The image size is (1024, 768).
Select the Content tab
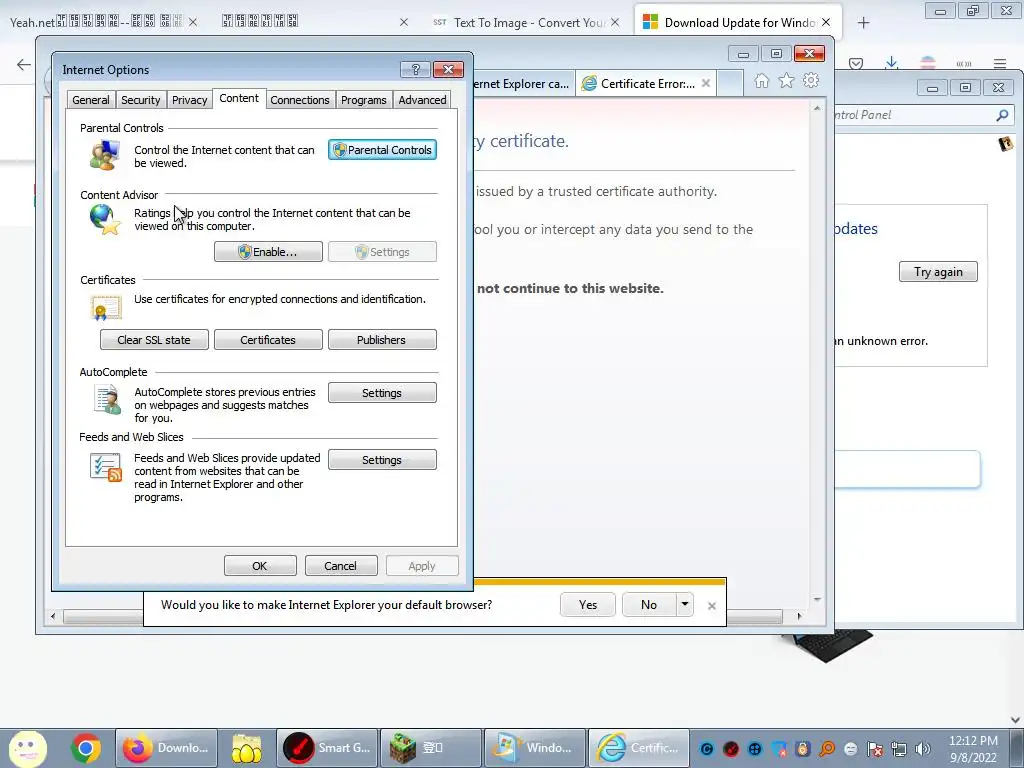pyautogui.click(x=239, y=99)
